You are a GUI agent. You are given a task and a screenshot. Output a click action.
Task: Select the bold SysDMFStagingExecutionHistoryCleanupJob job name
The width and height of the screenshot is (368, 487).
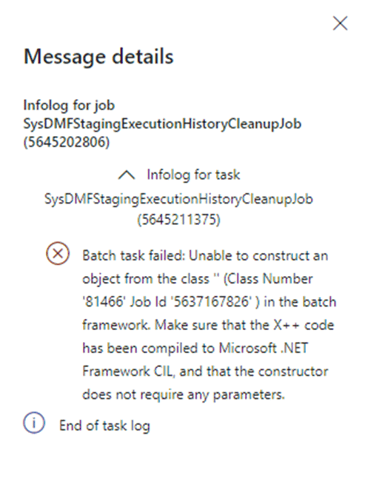coord(162,124)
